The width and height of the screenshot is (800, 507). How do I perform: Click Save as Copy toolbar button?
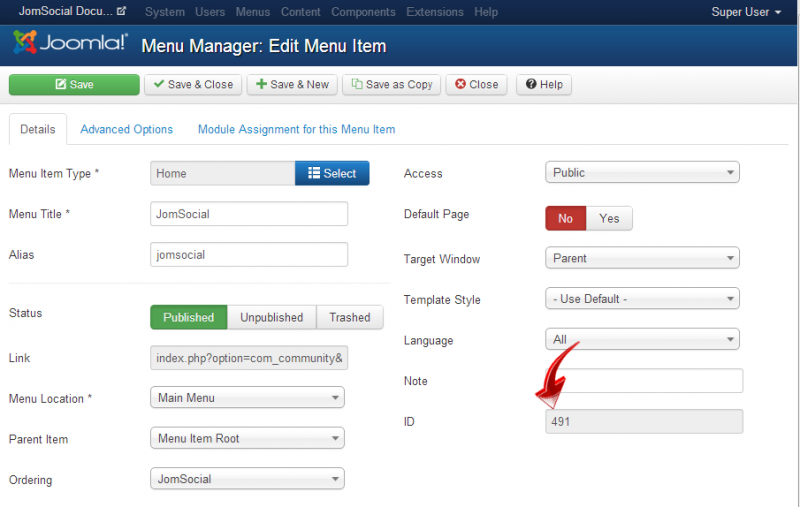coord(392,85)
